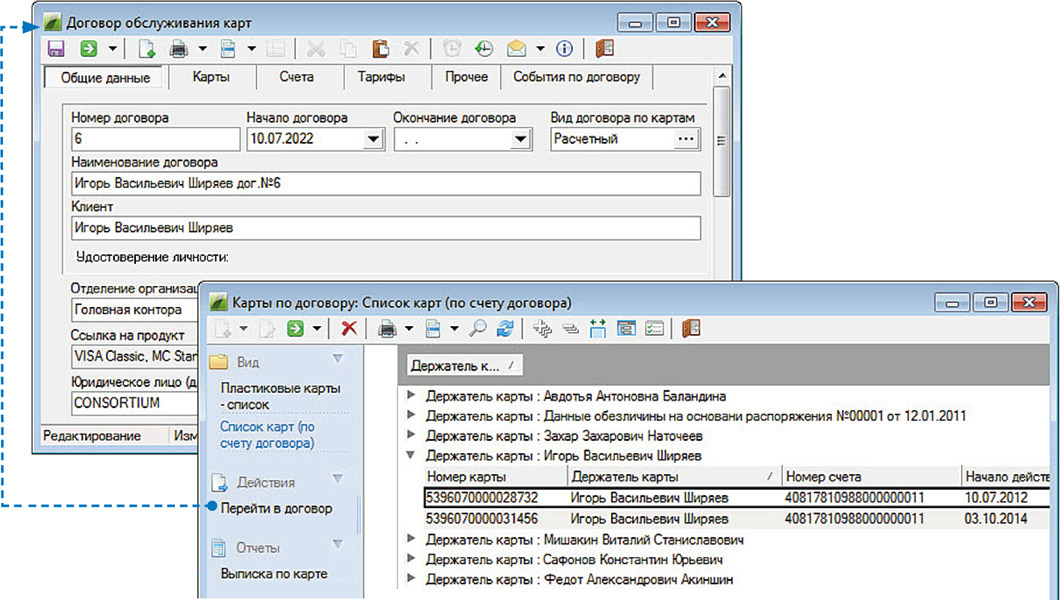Open Выписка по карте report

point(274,574)
